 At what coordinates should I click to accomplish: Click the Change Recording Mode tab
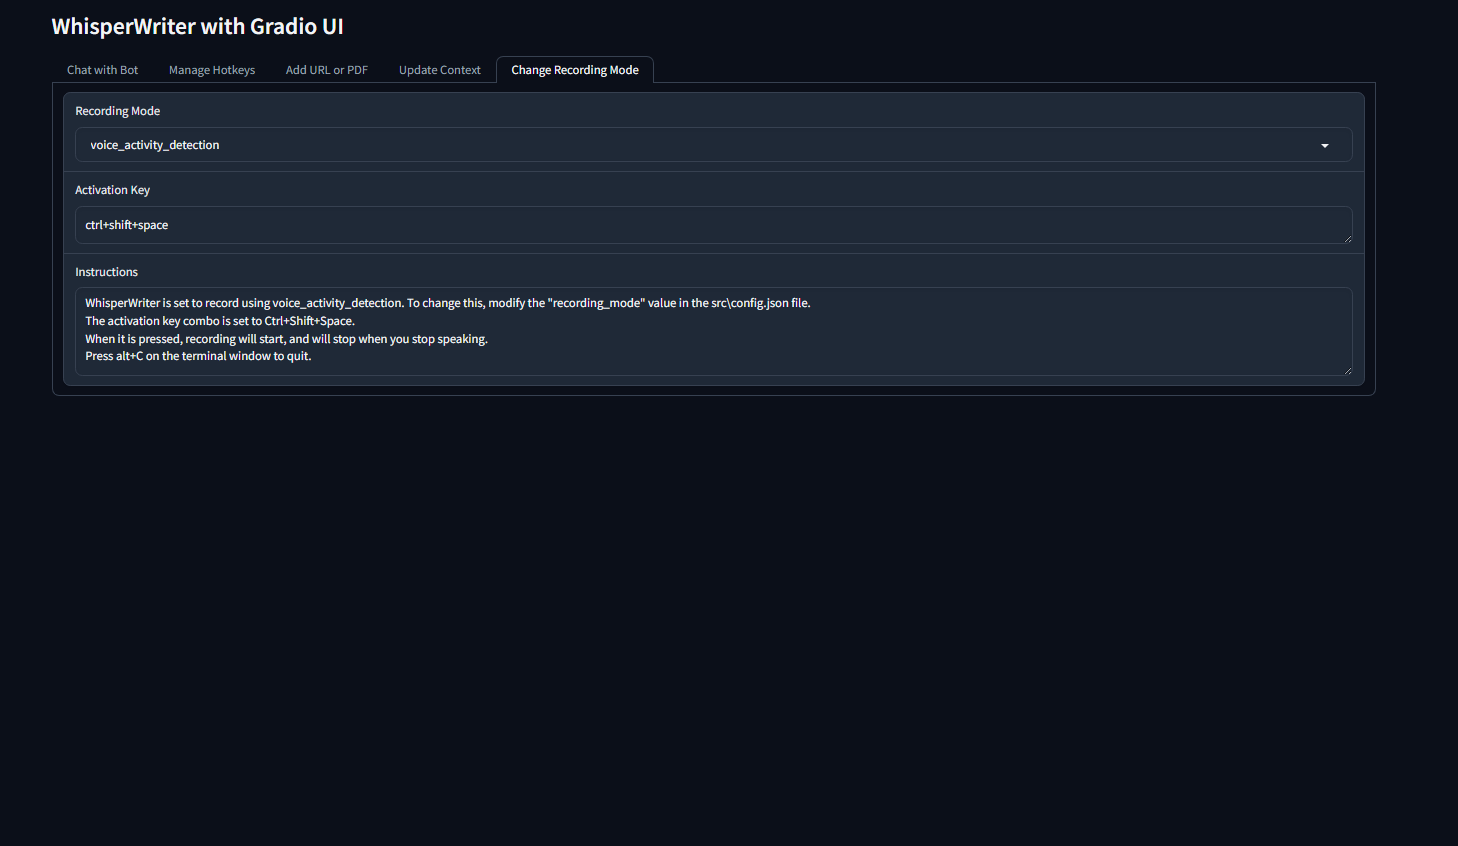(575, 70)
